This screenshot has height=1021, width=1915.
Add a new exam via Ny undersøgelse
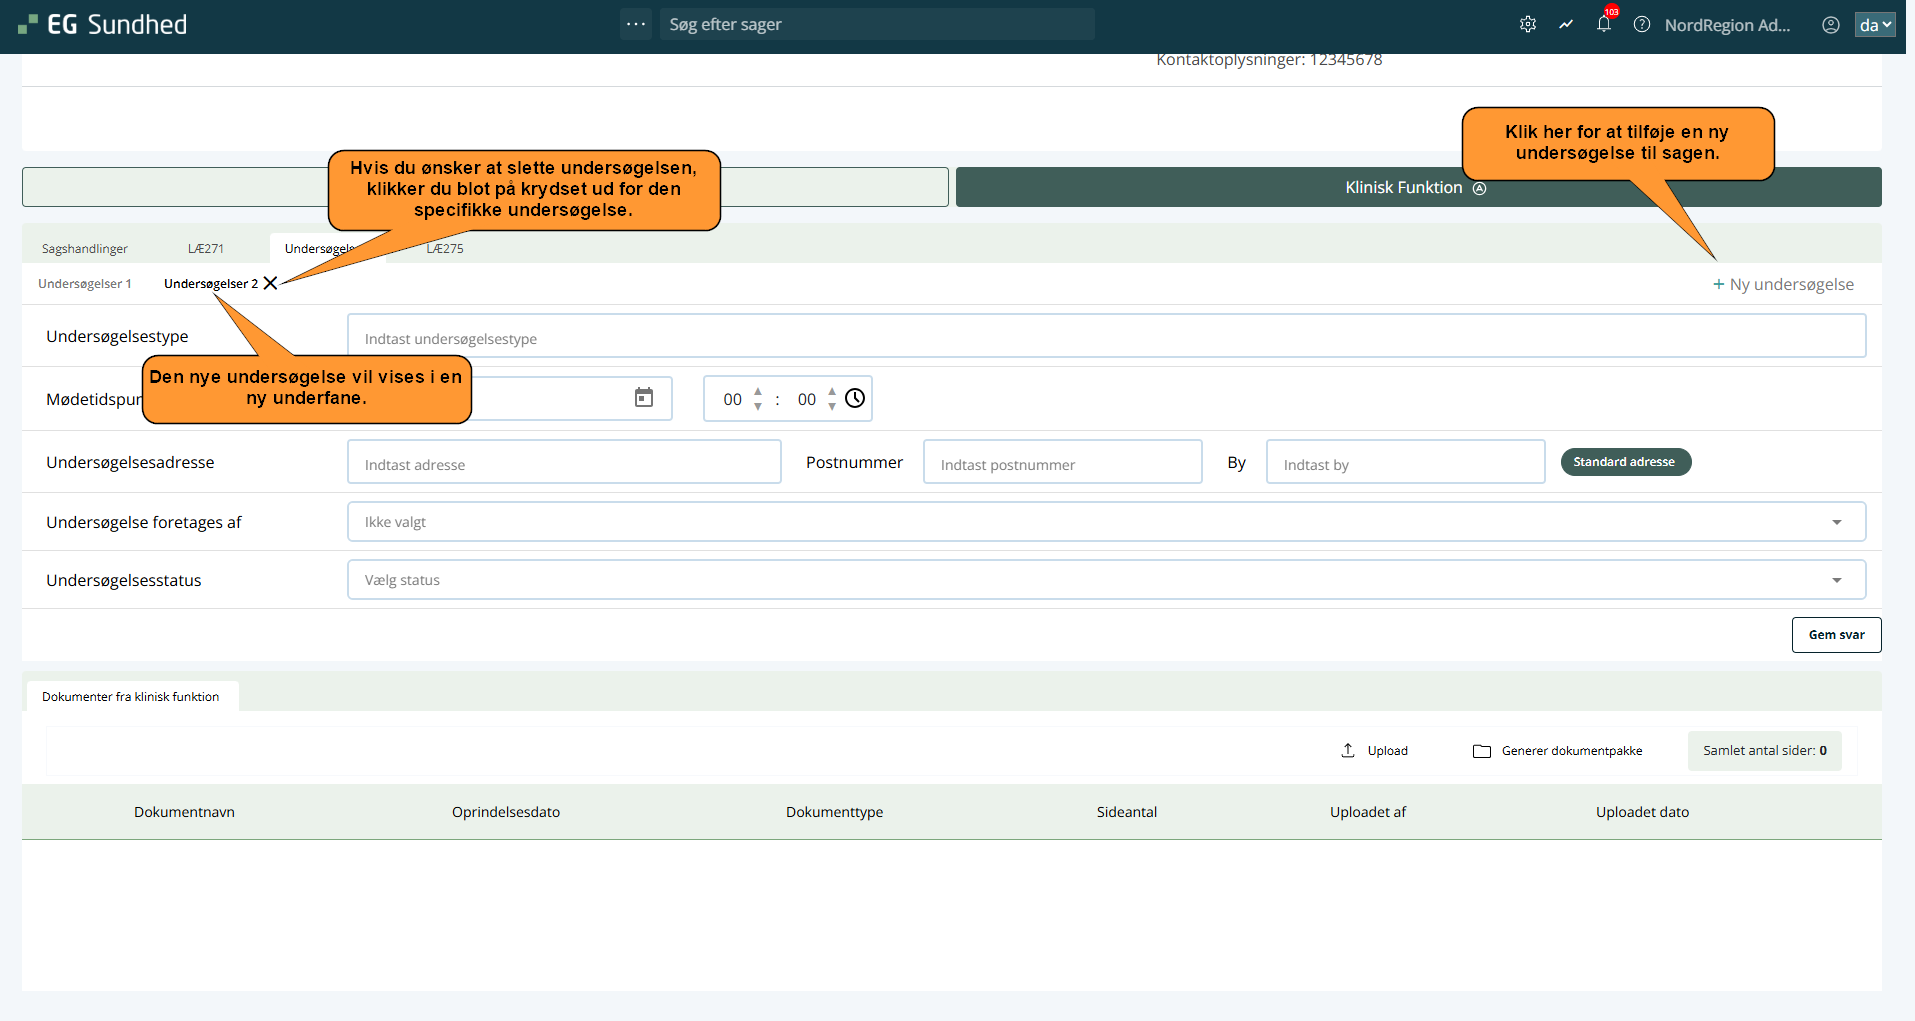pos(1783,285)
